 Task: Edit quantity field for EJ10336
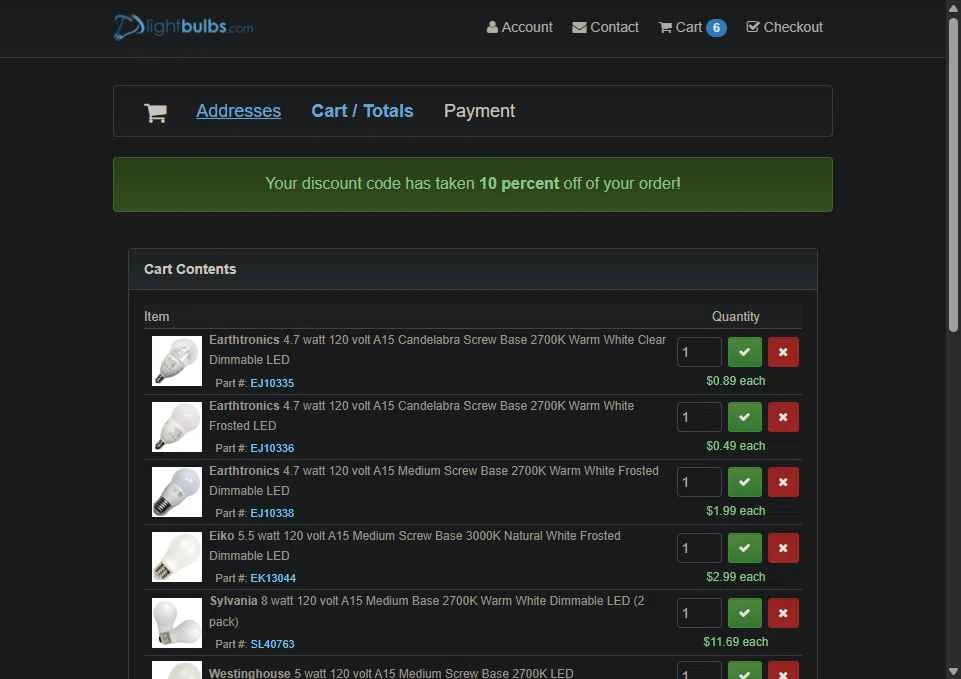pyautogui.click(x=699, y=417)
